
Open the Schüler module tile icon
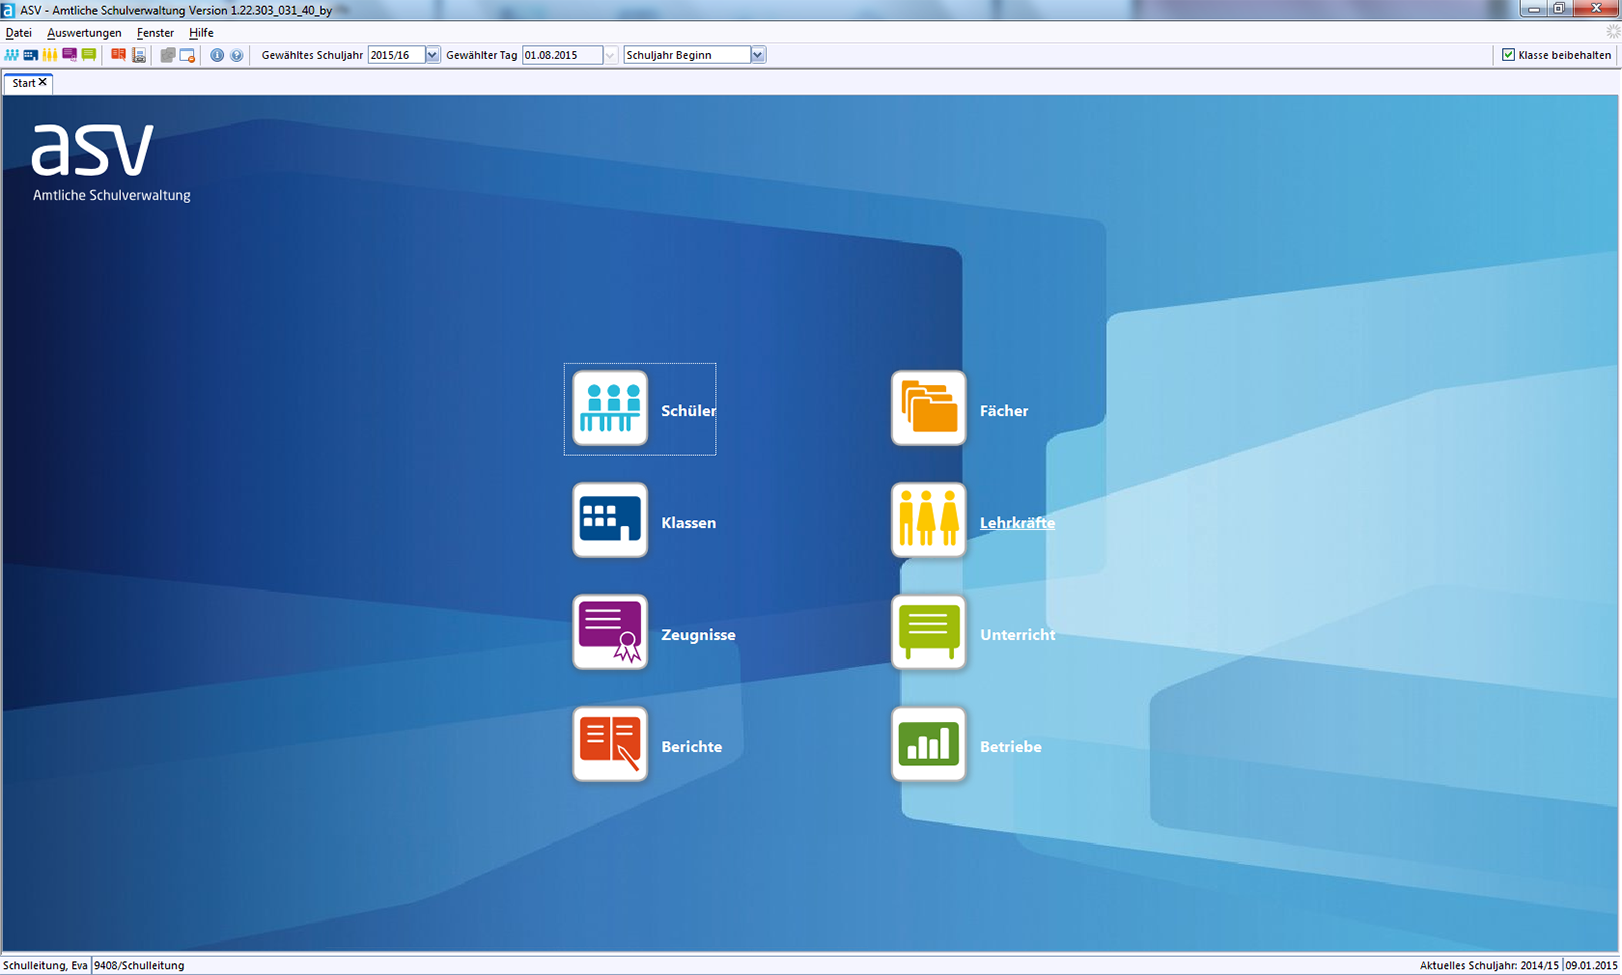point(609,409)
